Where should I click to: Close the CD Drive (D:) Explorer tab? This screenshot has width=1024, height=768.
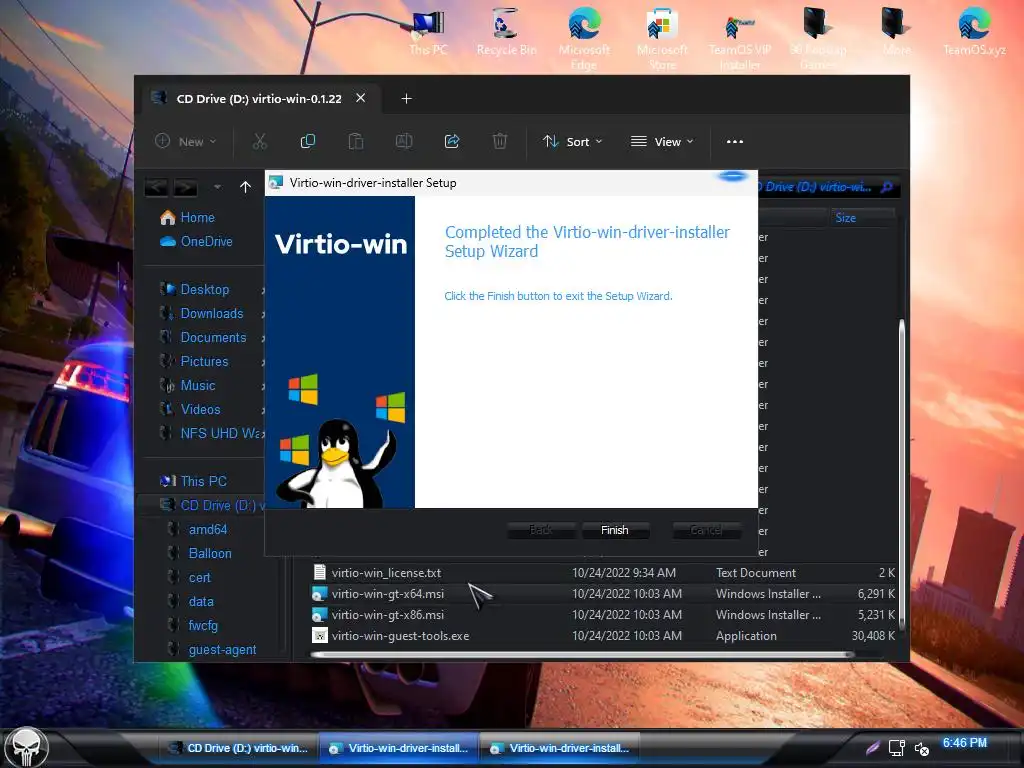coord(360,98)
